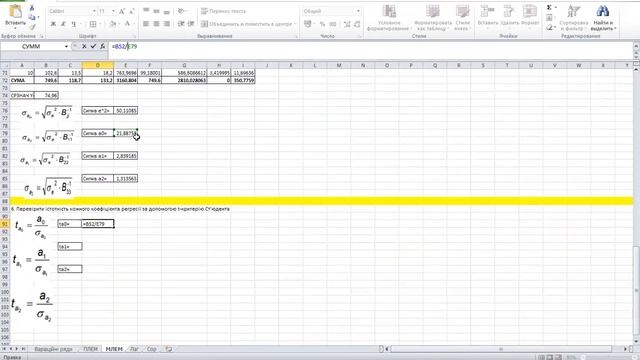Viewport: 640px width, 360px height.
Task: Click the increase indent icon
Action: [191, 24]
